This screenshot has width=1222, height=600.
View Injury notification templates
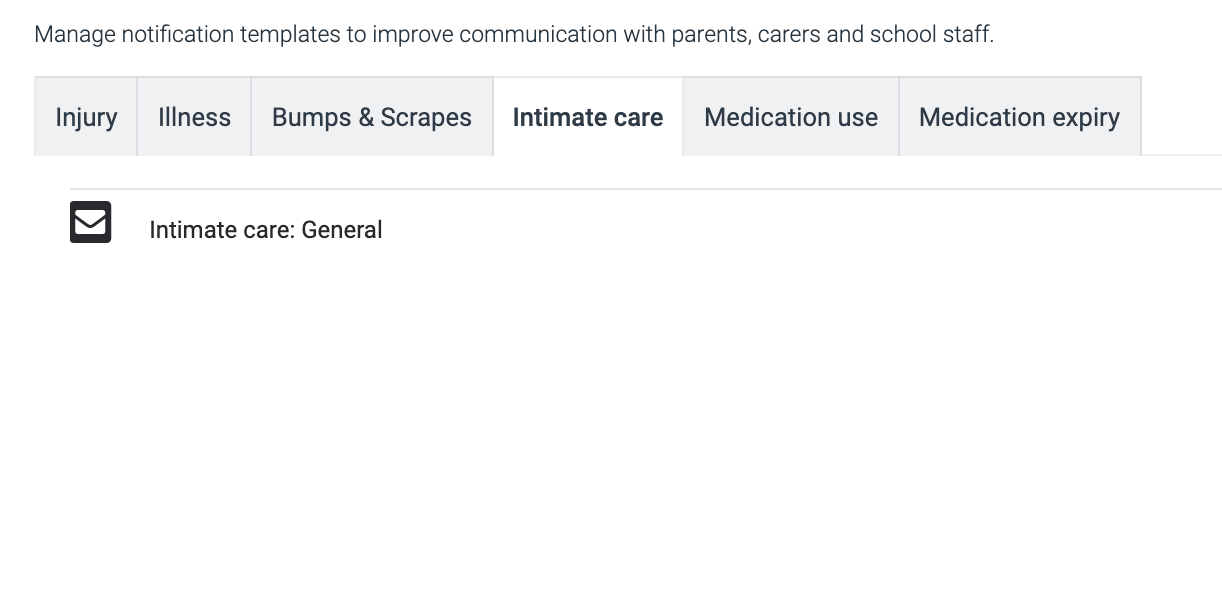pyautogui.click(x=86, y=117)
